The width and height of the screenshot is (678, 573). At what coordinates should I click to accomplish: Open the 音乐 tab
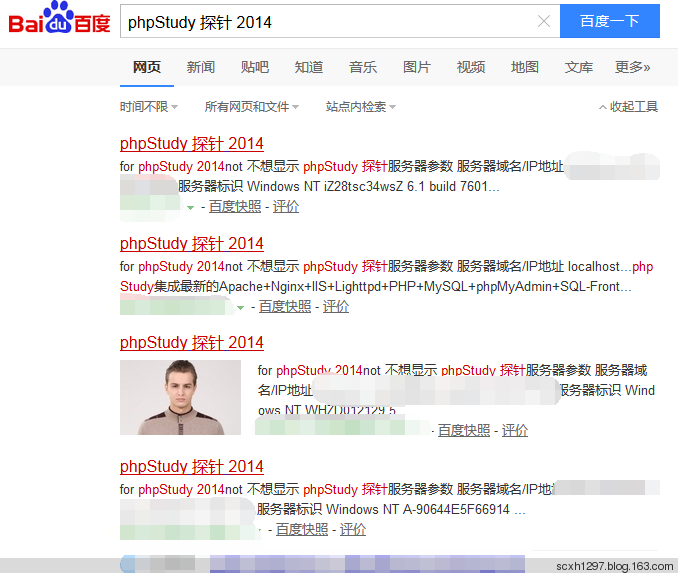[363, 67]
